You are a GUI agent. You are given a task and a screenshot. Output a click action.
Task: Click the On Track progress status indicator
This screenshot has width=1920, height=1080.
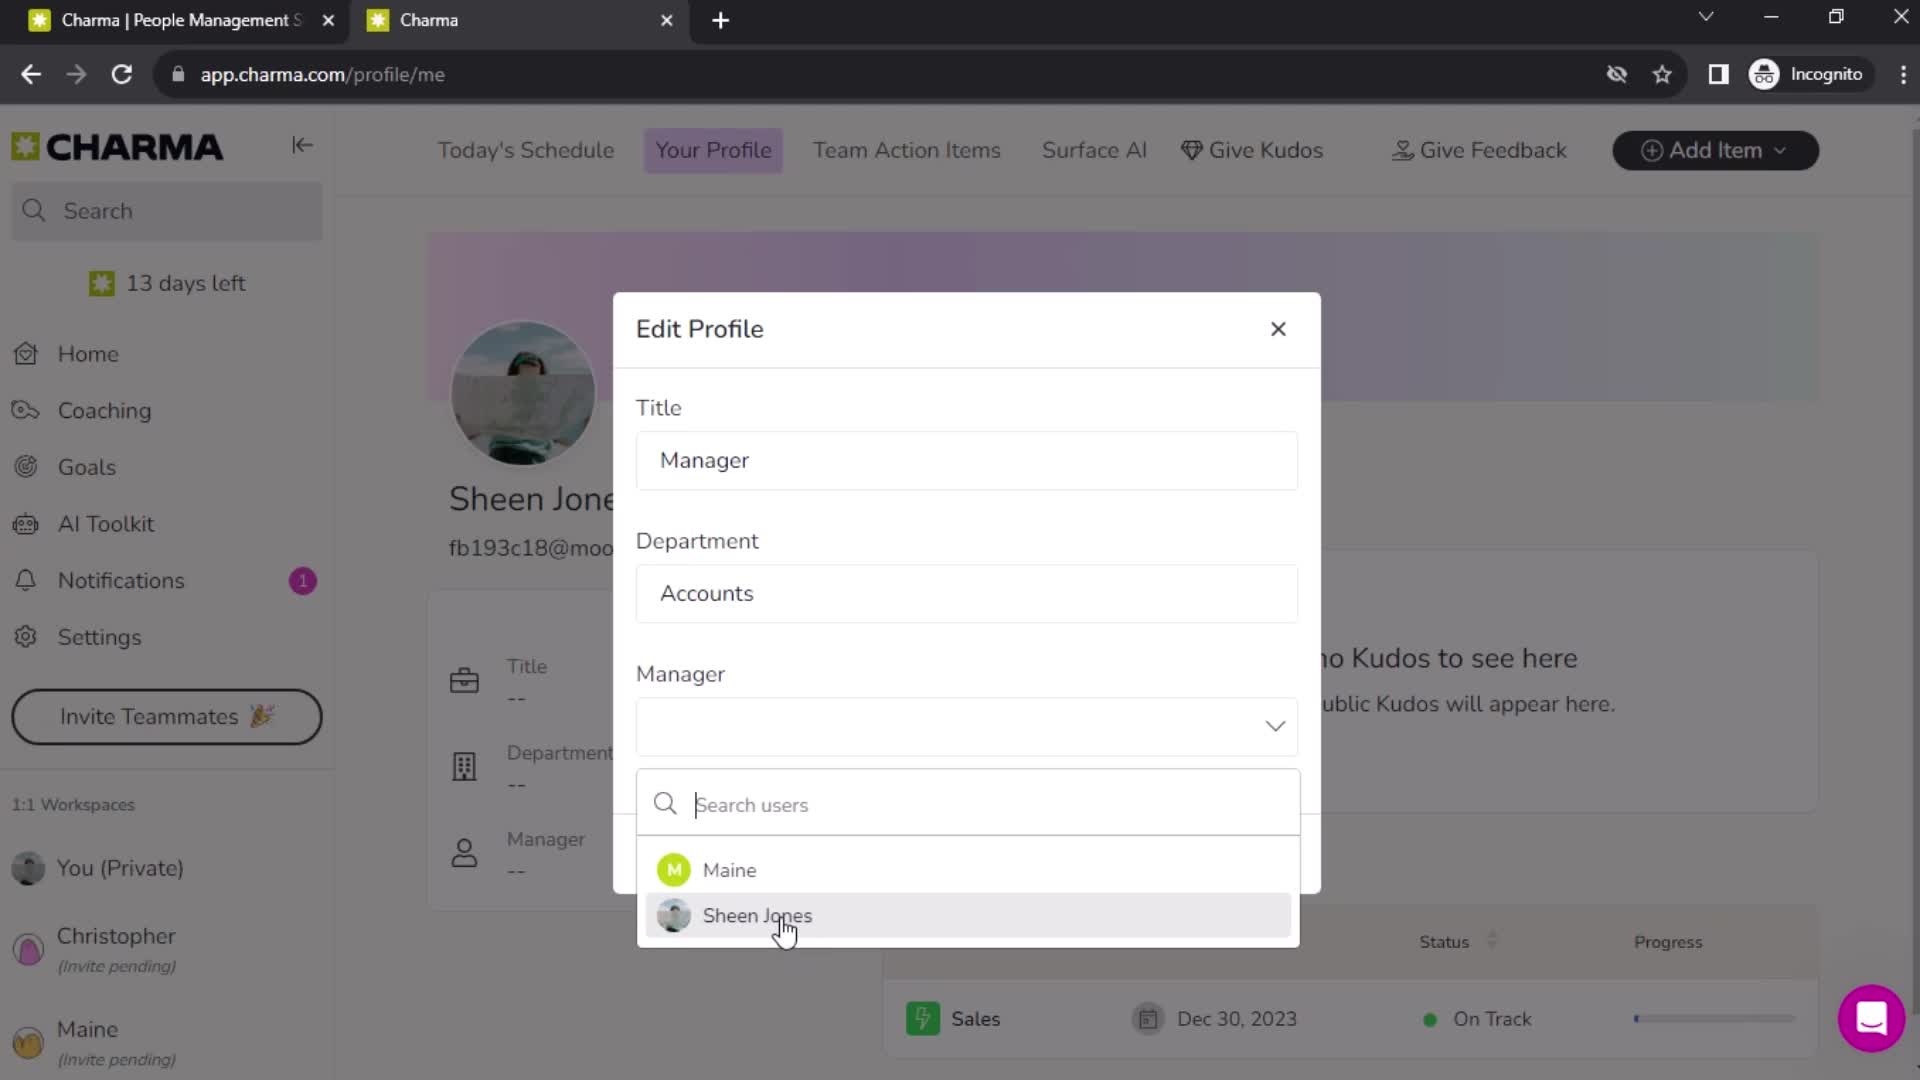click(x=1478, y=1019)
